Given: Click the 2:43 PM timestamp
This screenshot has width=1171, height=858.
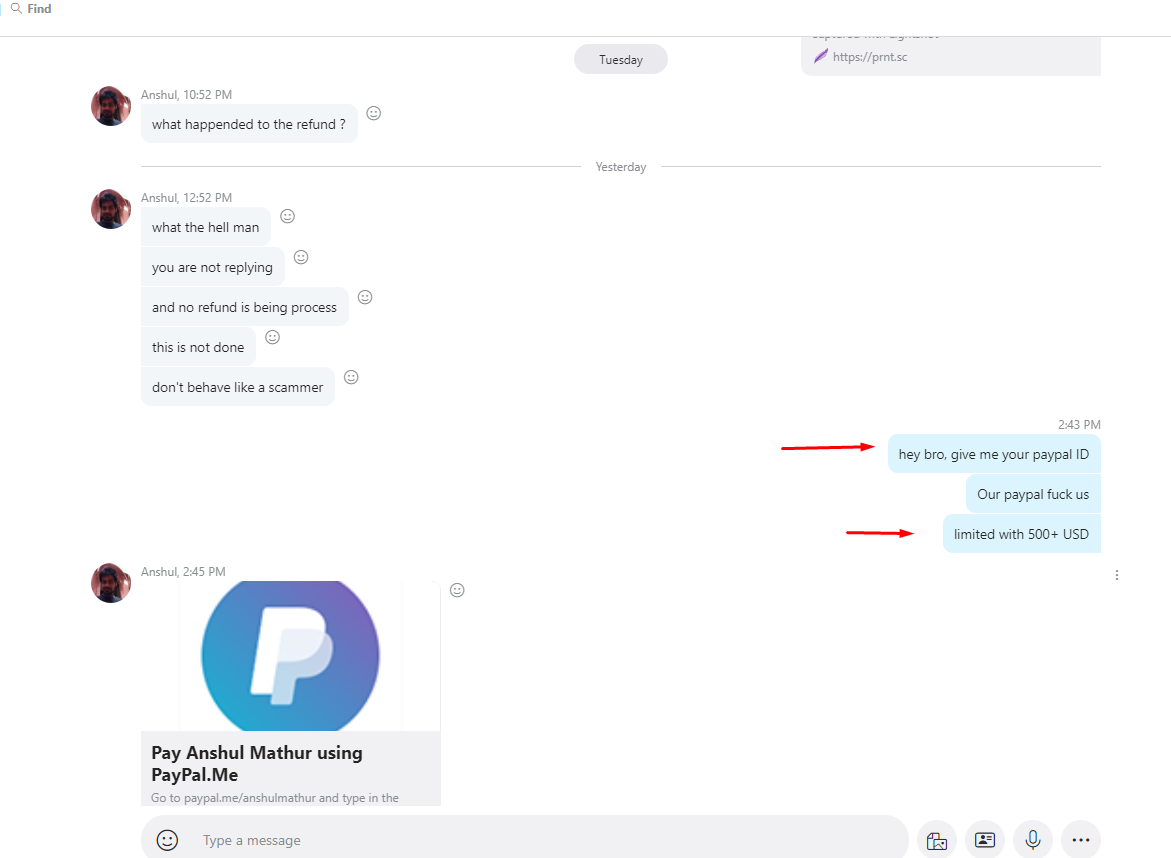Looking at the screenshot, I should point(1079,424).
